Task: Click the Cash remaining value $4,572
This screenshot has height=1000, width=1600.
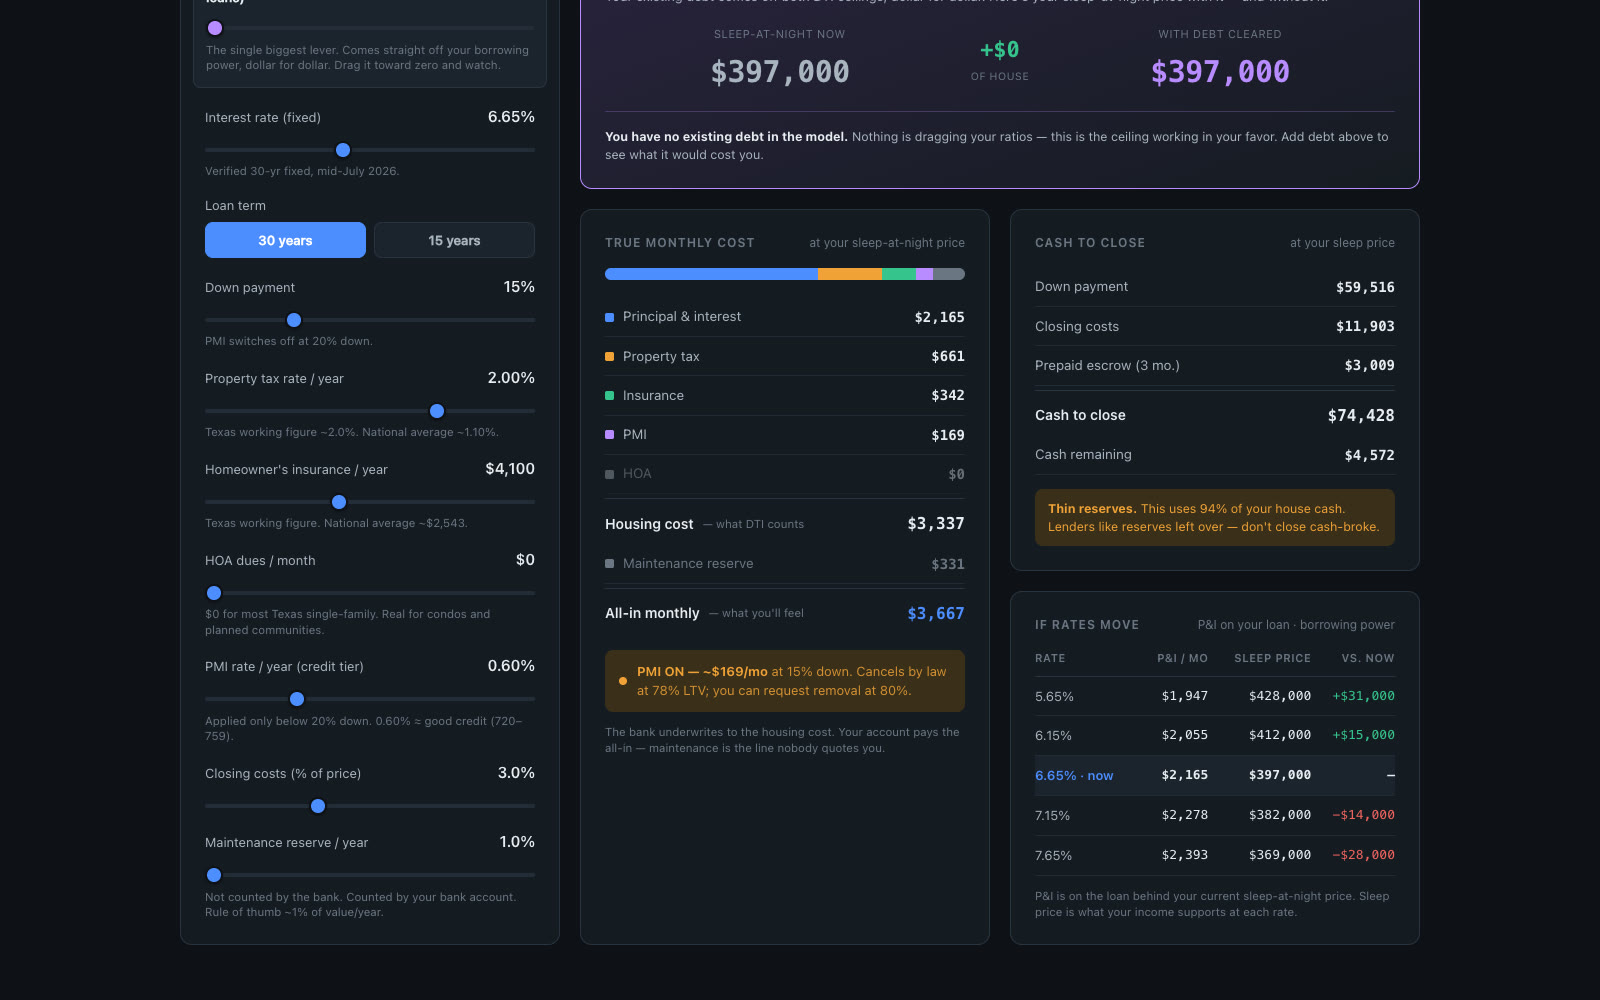Action: pos(1369,455)
